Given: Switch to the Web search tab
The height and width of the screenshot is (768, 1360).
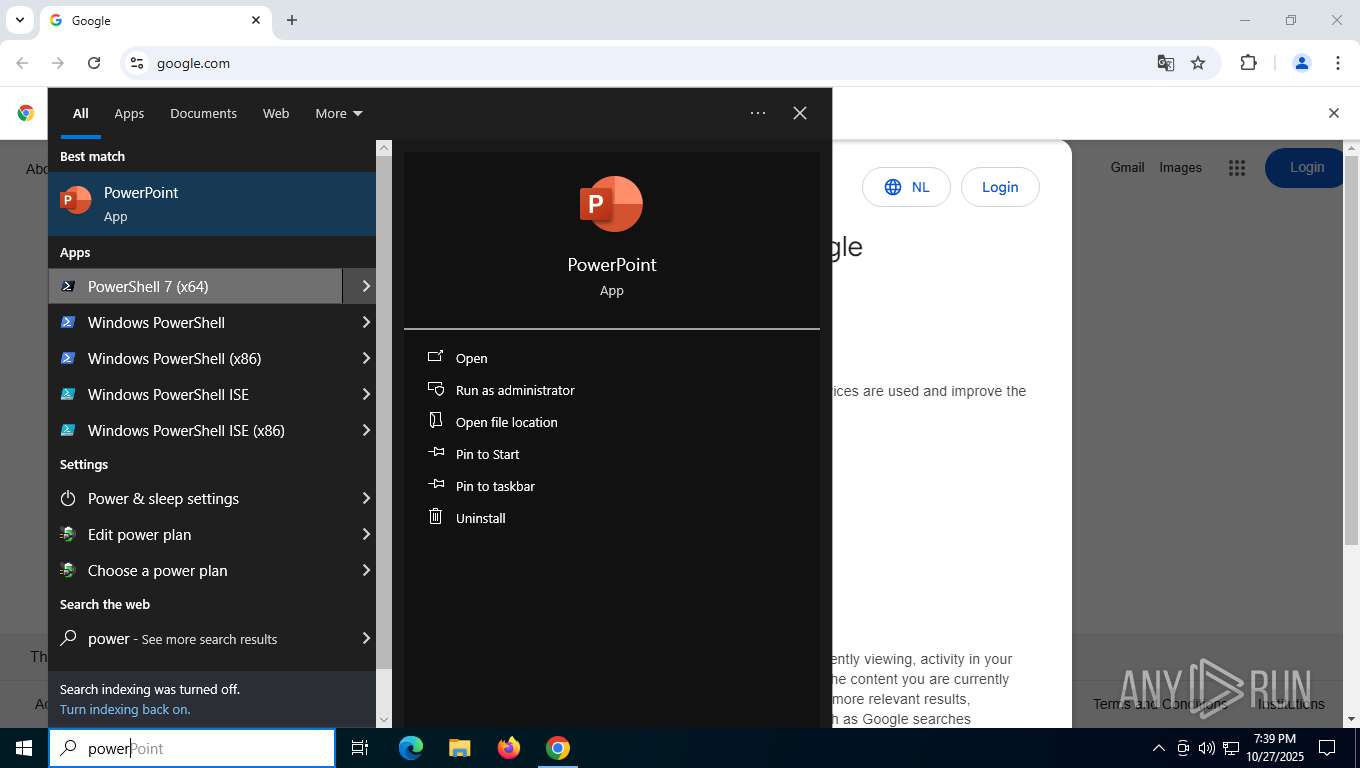Looking at the screenshot, I should click(276, 113).
